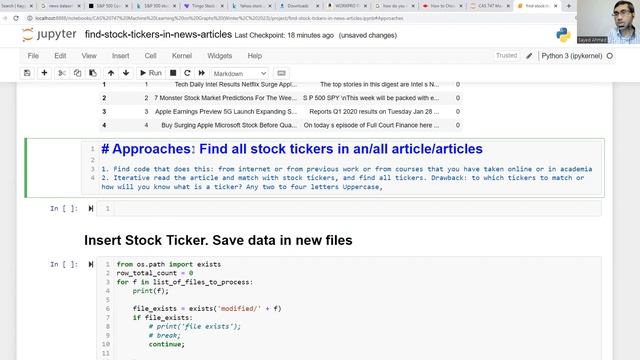
Task: Move selected cell up with the arrow icon
Action: 111,73
